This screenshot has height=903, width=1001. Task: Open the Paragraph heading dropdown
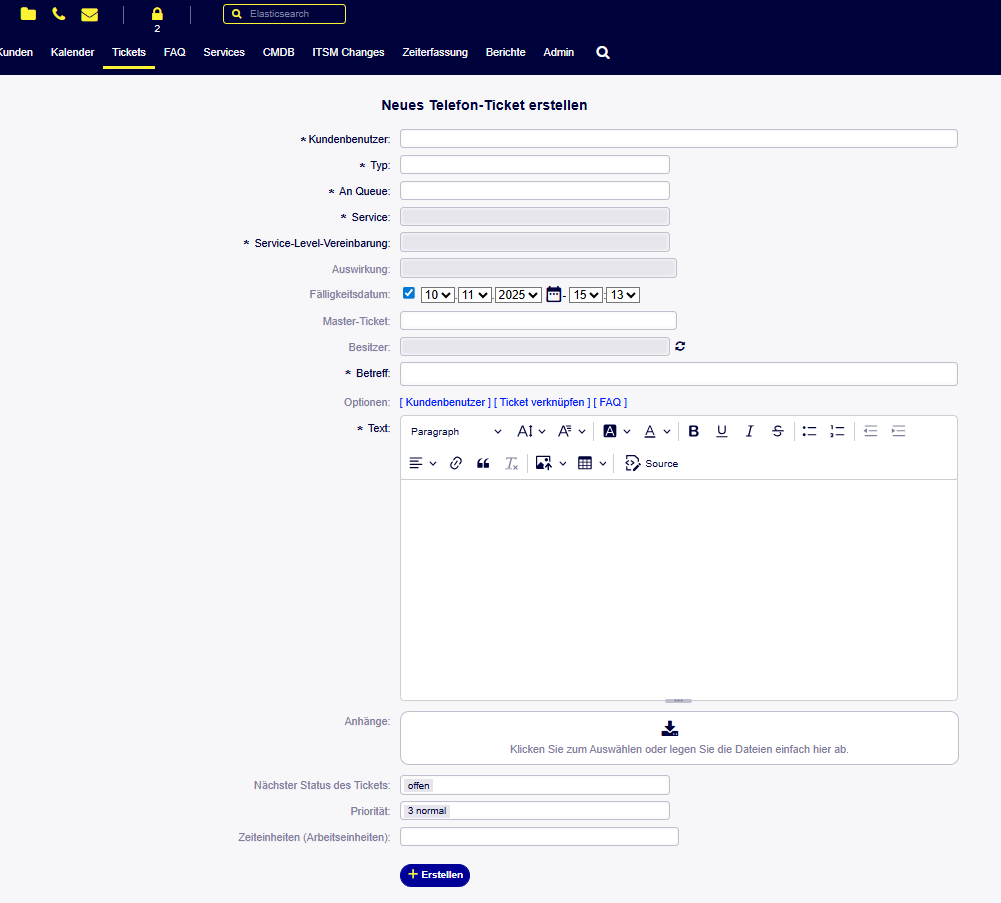point(456,431)
